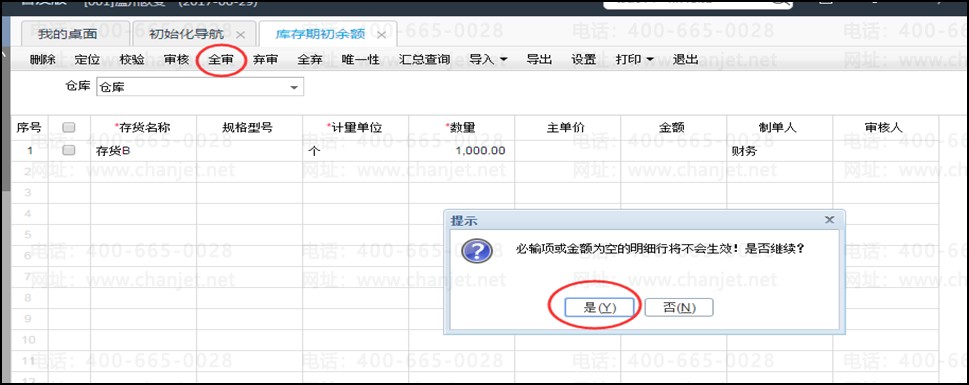This screenshot has height=385, width=969.
Task: Expand the 打印 dropdown arrow
Action: (x=650, y=60)
